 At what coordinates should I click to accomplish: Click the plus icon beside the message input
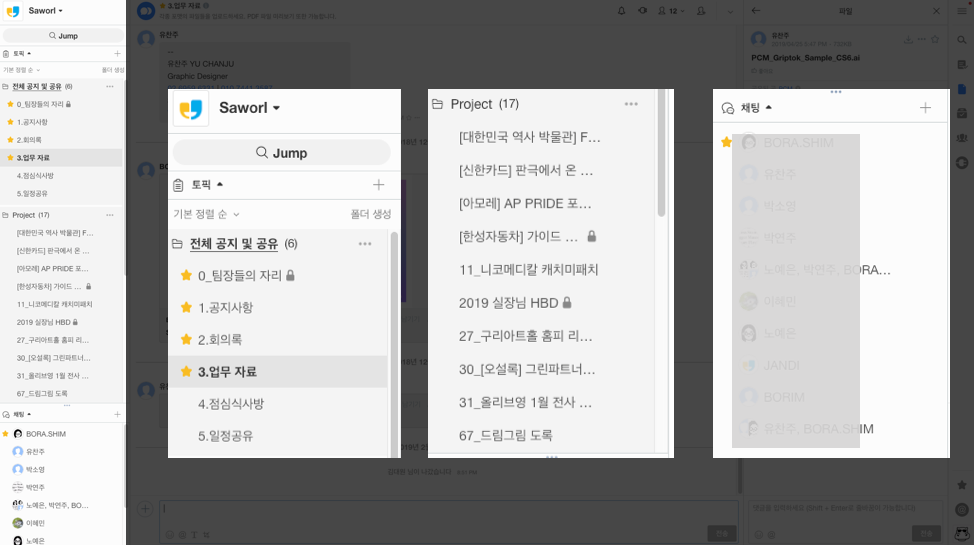pos(147,508)
